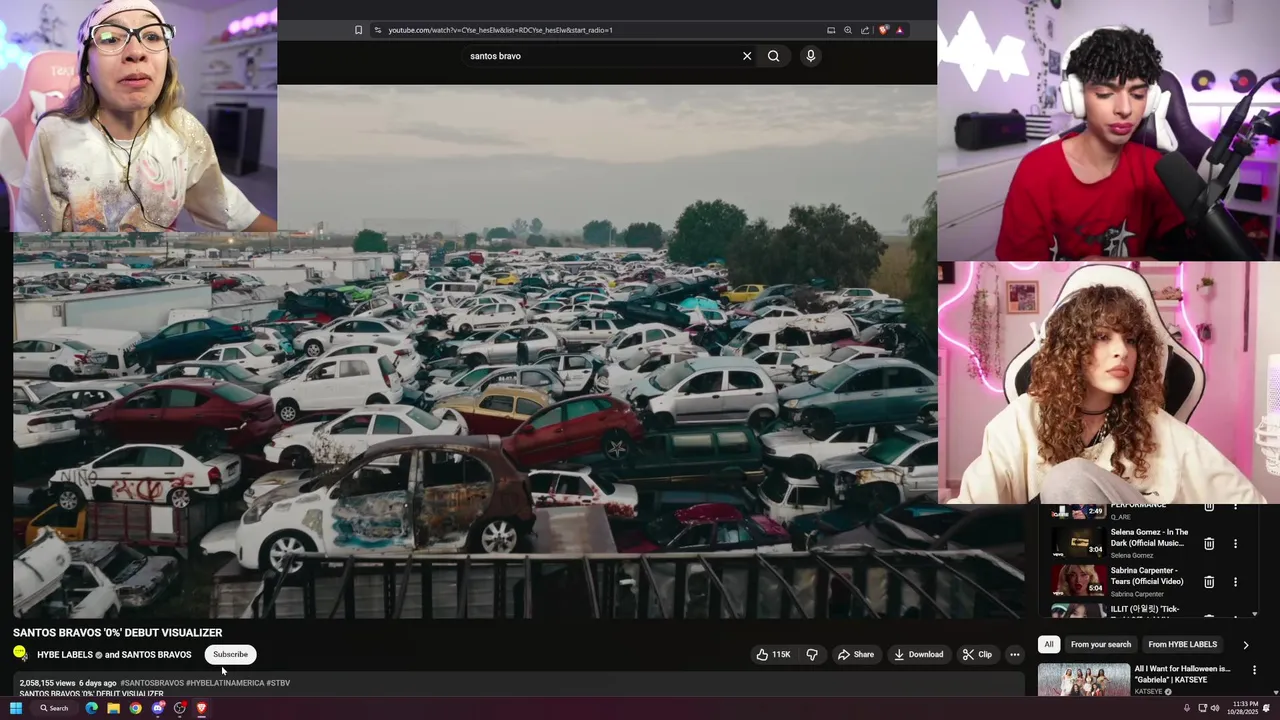
Task: Click the Clip scissors button
Action: point(977,654)
